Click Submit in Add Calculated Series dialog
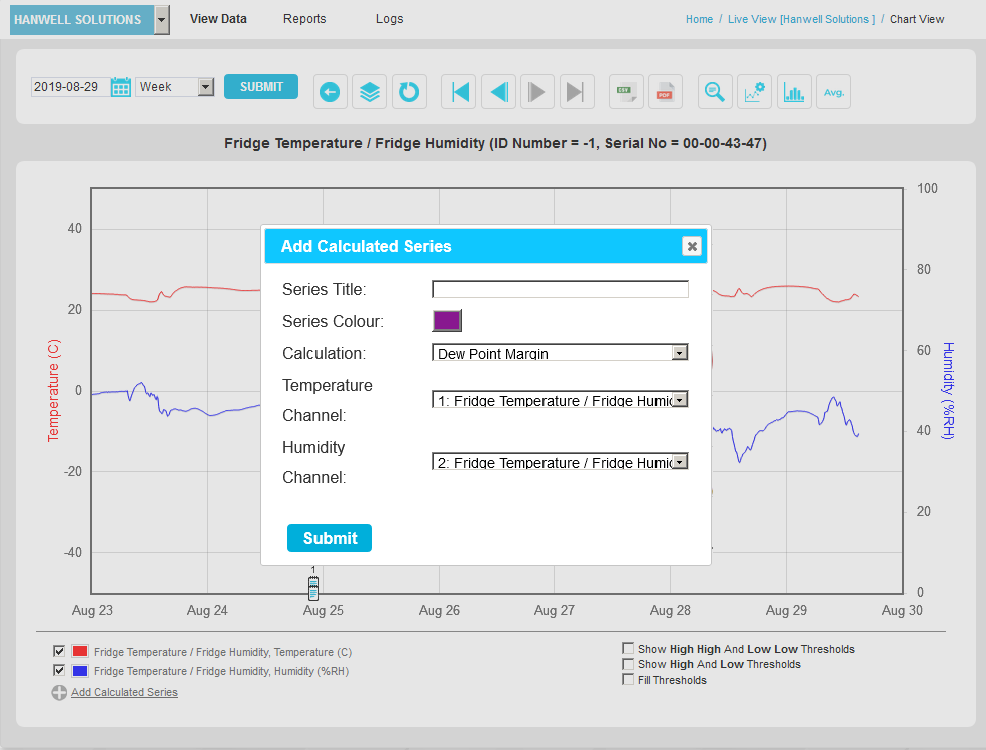986x750 pixels. pos(329,538)
